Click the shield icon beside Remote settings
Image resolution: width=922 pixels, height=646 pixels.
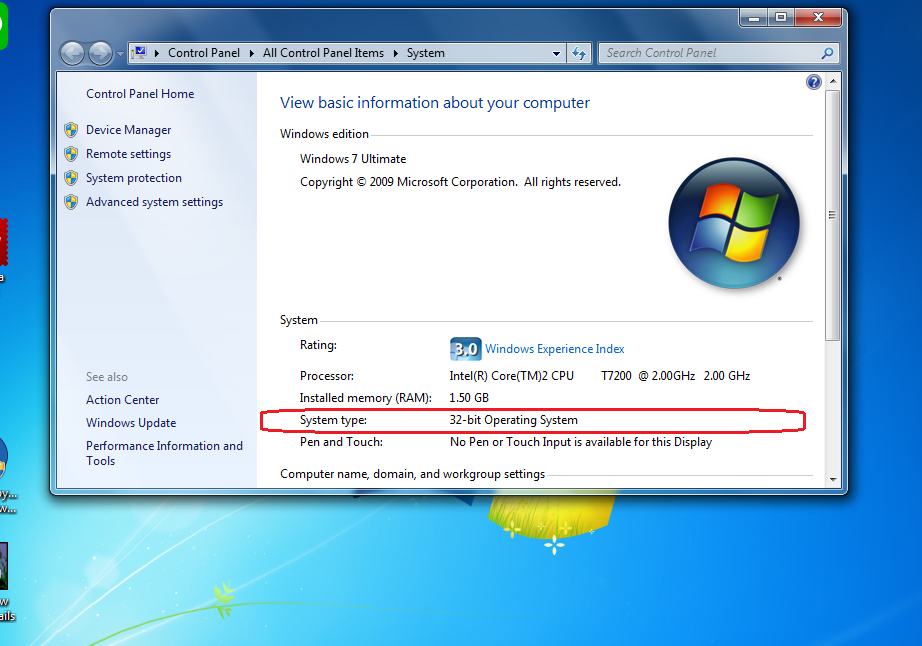(71, 154)
